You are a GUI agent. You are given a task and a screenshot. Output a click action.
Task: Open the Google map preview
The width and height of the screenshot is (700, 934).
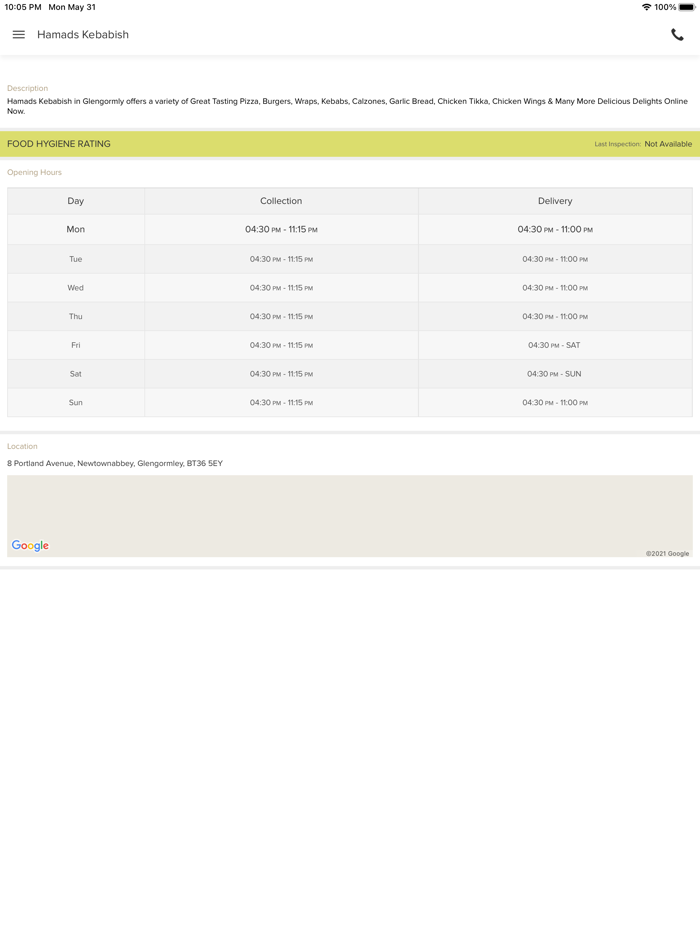click(350, 516)
